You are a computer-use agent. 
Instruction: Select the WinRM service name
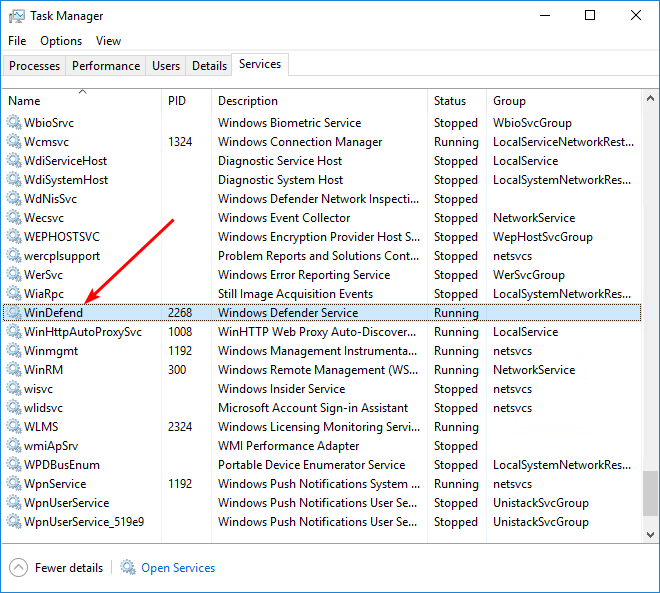43,370
